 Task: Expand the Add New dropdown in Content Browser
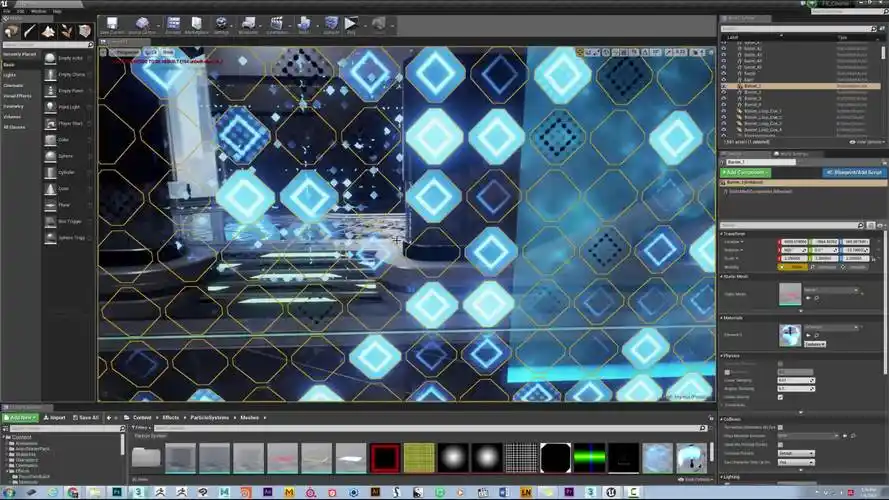(x=20, y=417)
